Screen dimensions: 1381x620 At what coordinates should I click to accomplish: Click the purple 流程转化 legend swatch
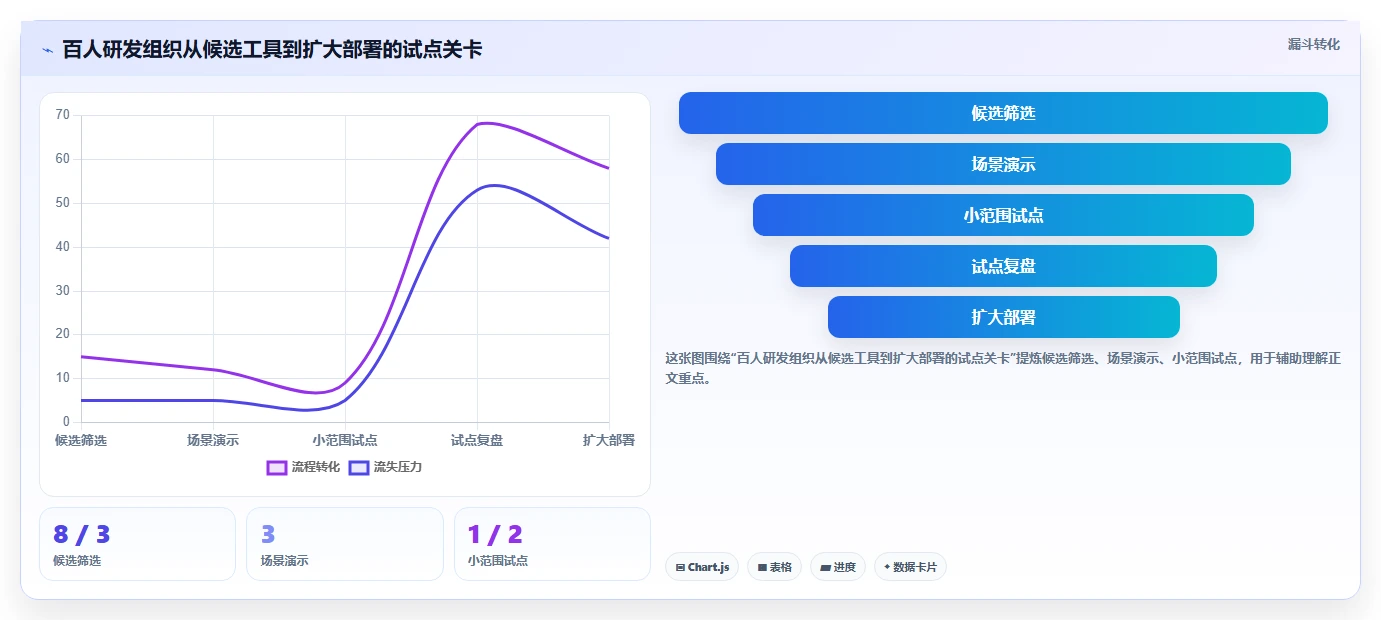tap(277, 468)
